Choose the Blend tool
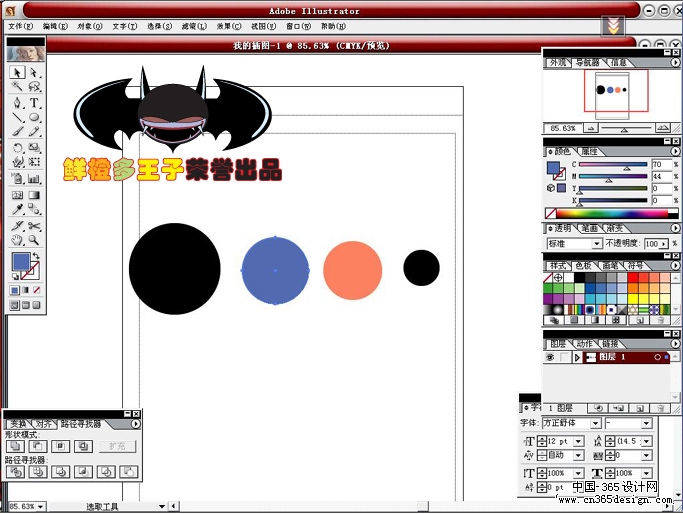This screenshot has height=514, width=683. point(34,209)
